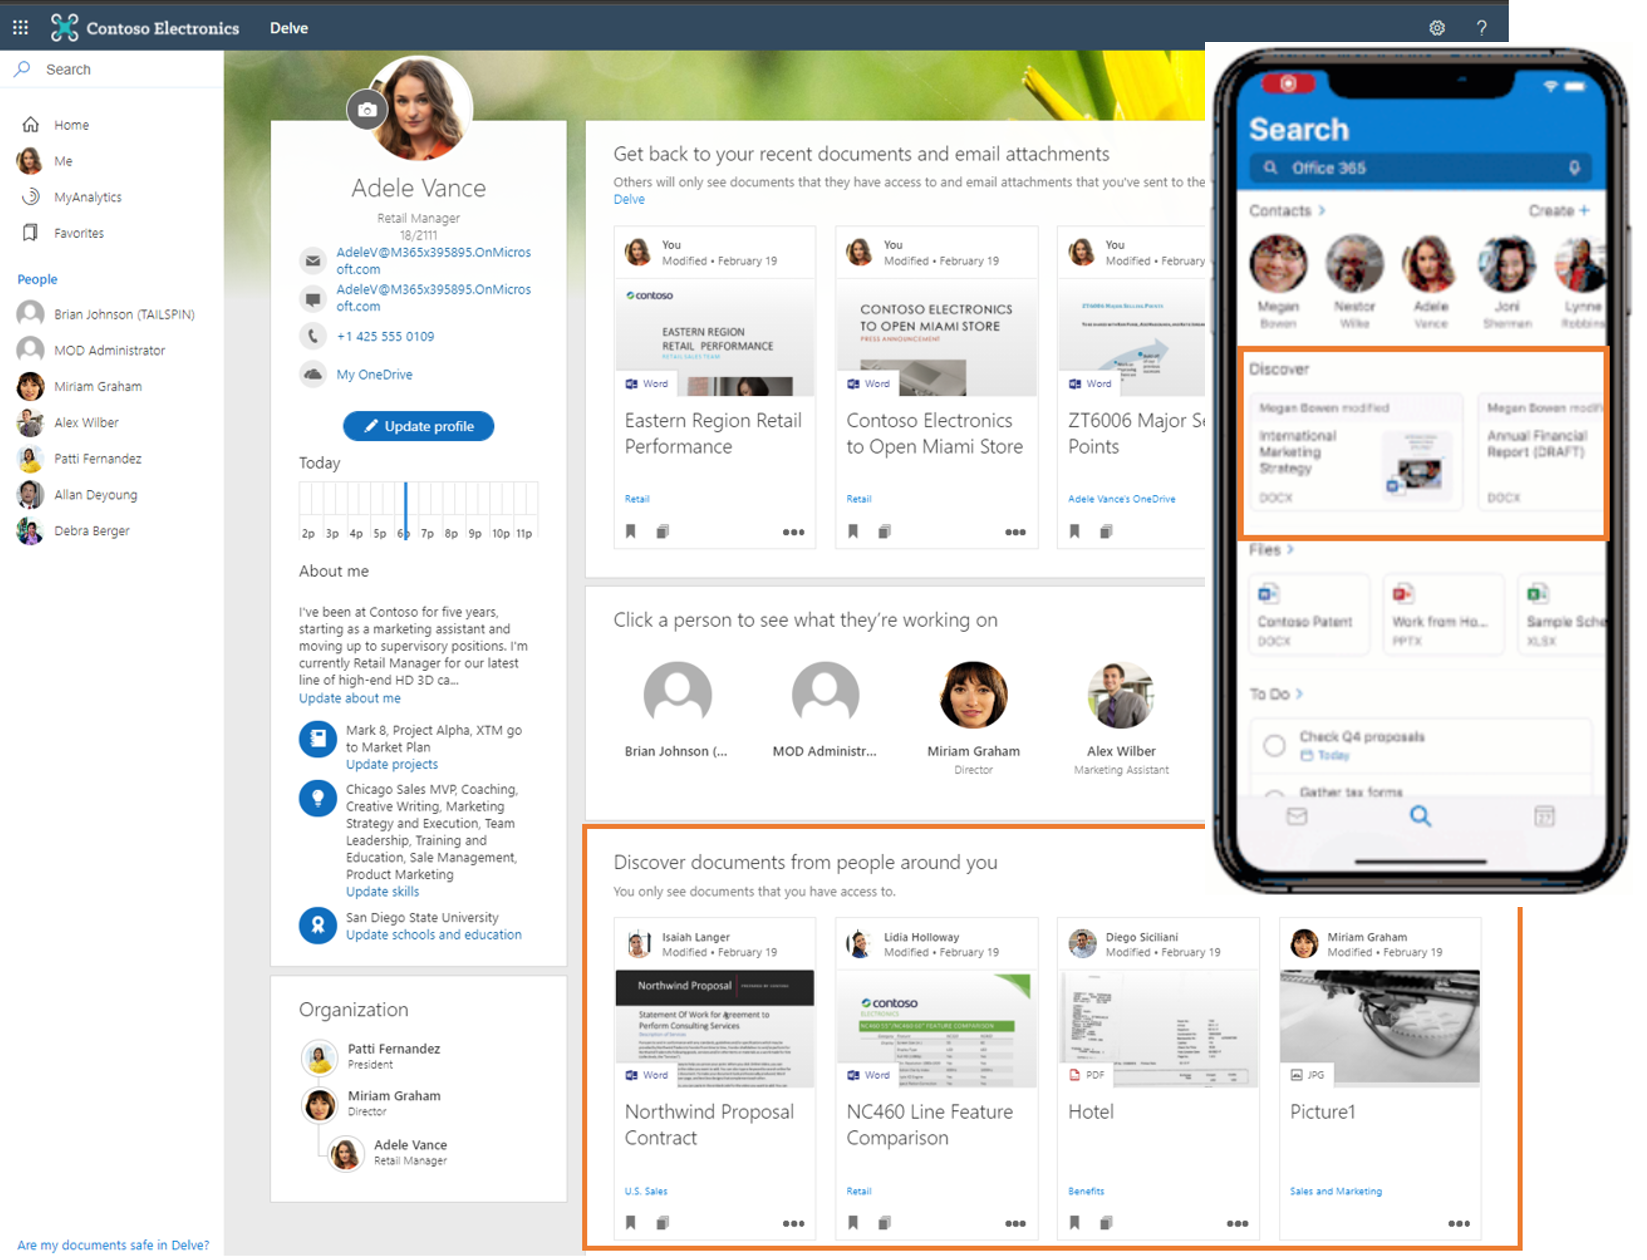This screenshot has height=1260, width=1647.
Task: Tap the Office 365 search box on phone
Action: [1420, 168]
